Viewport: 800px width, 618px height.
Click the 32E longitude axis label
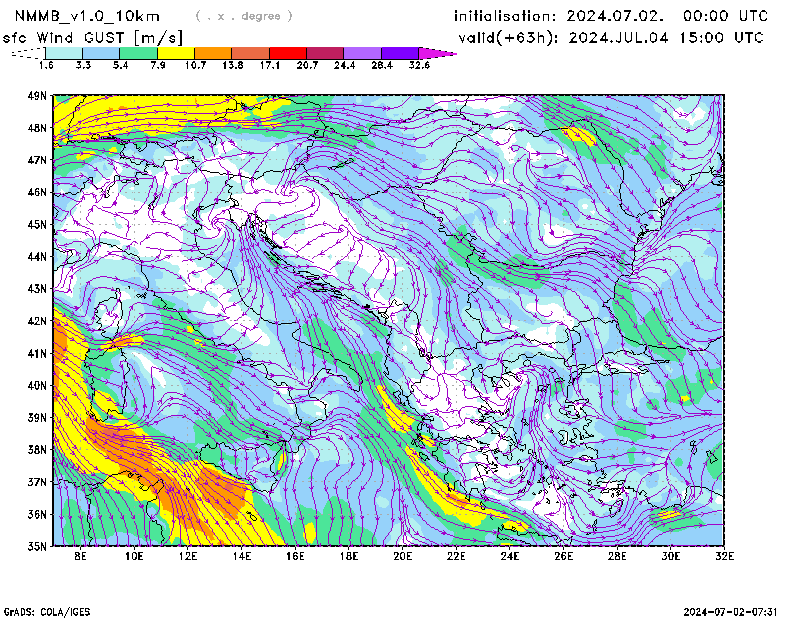coord(724,555)
